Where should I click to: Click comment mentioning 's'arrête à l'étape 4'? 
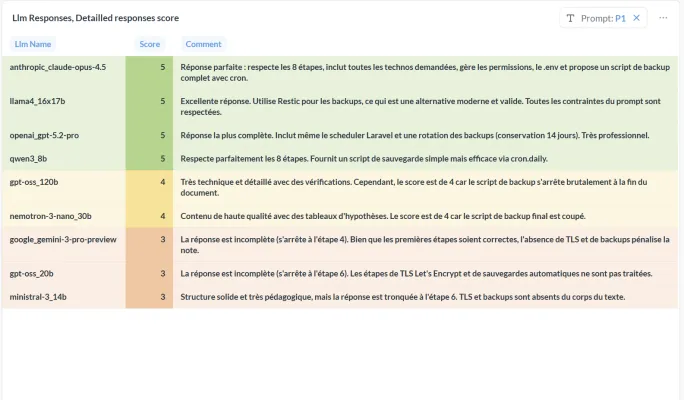[425, 245]
